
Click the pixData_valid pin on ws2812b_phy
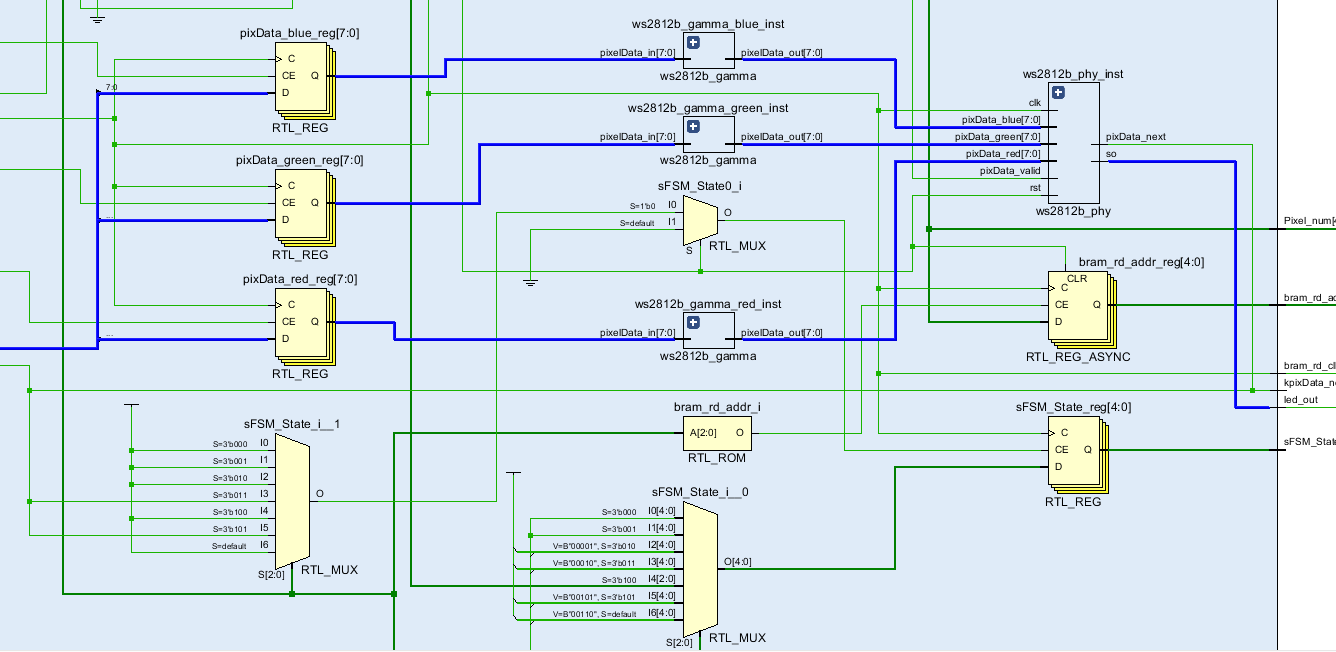tap(1010, 171)
